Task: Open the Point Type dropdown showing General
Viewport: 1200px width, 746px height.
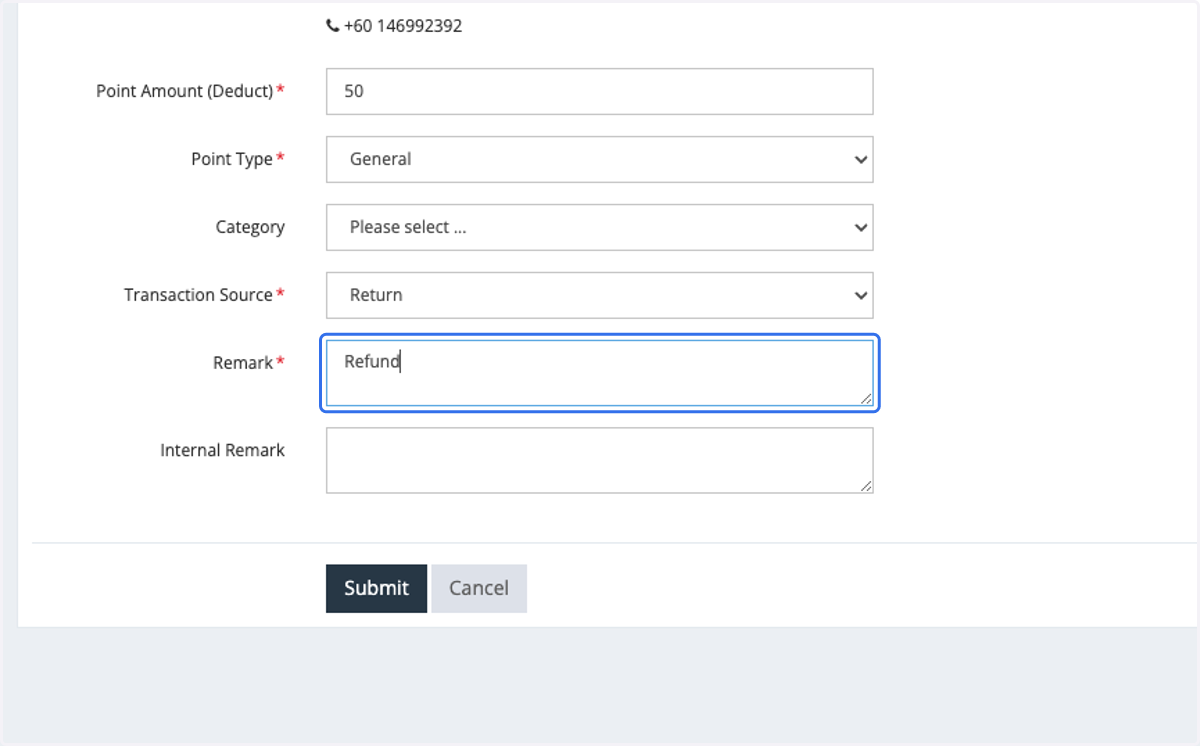Action: (x=599, y=159)
